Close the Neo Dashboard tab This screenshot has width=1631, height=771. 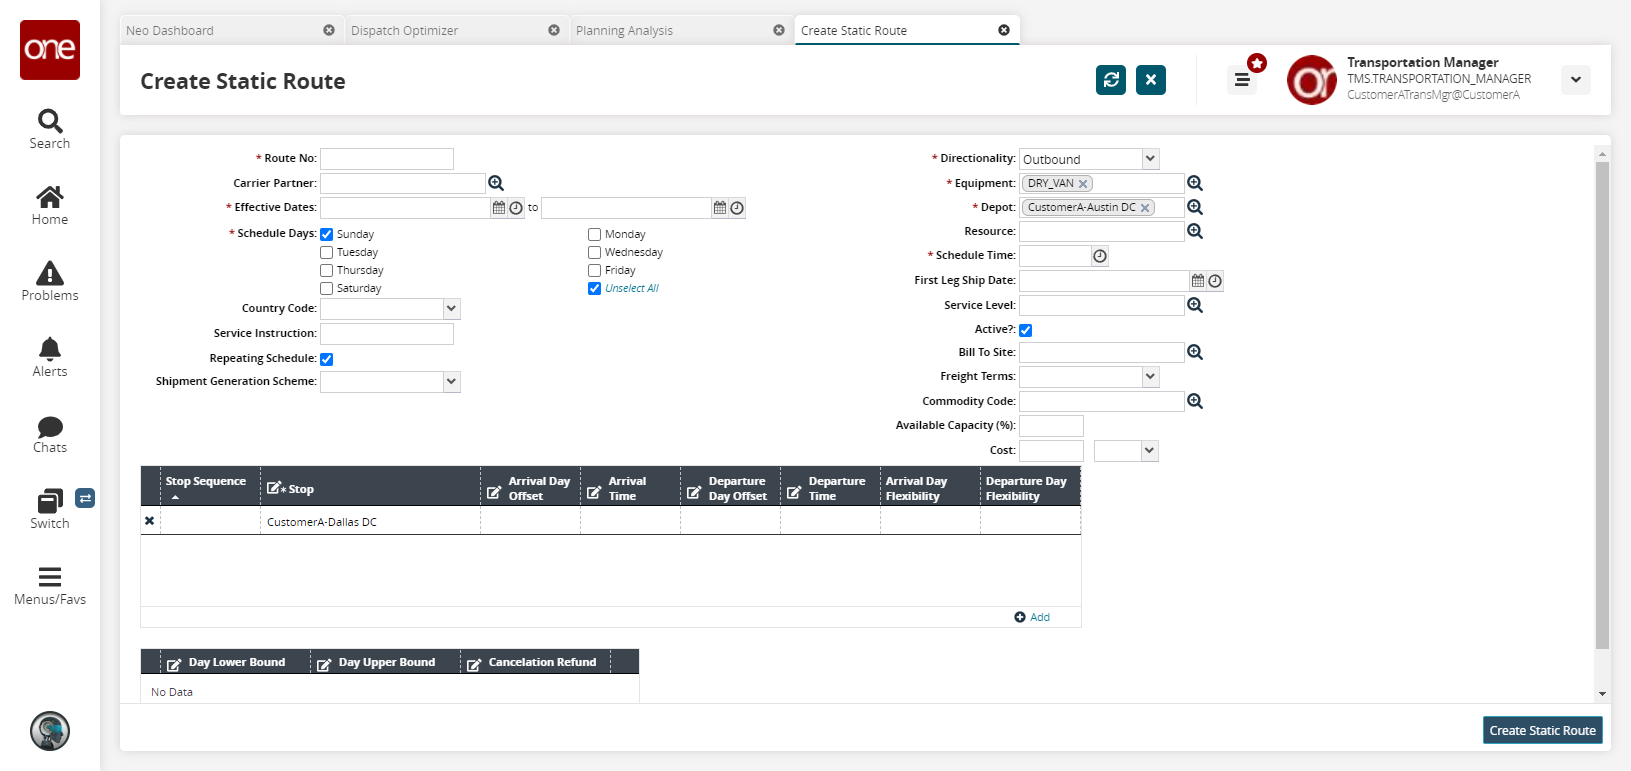tap(329, 30)
